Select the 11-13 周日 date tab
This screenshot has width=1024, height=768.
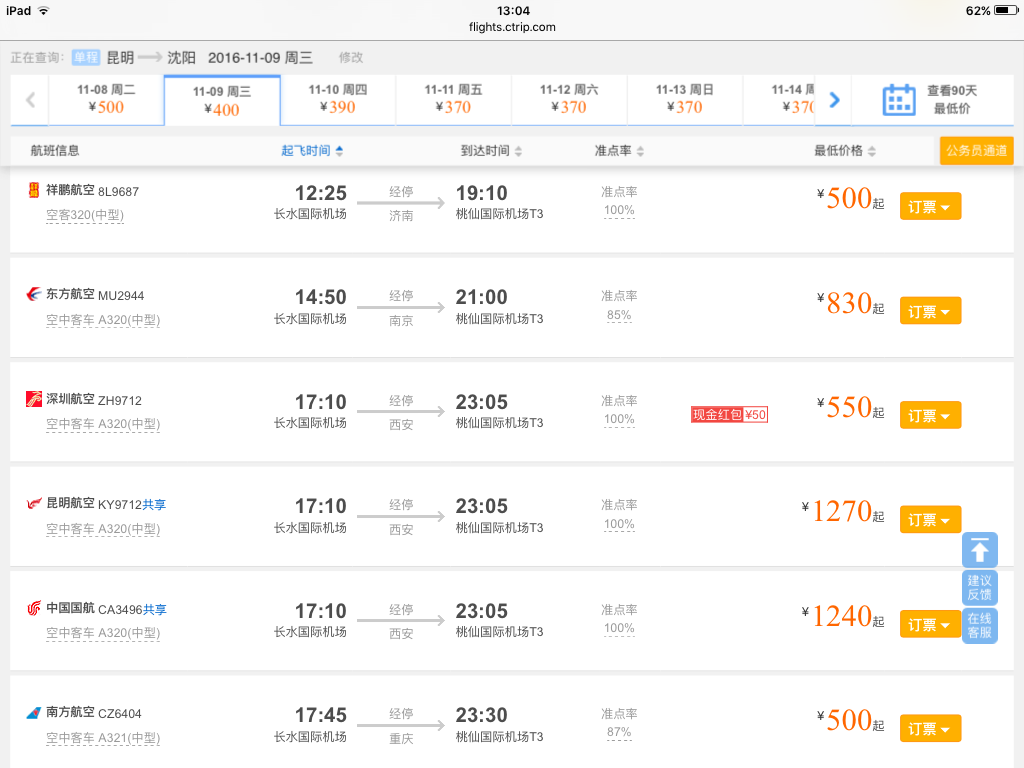click(x=684, y=100)
